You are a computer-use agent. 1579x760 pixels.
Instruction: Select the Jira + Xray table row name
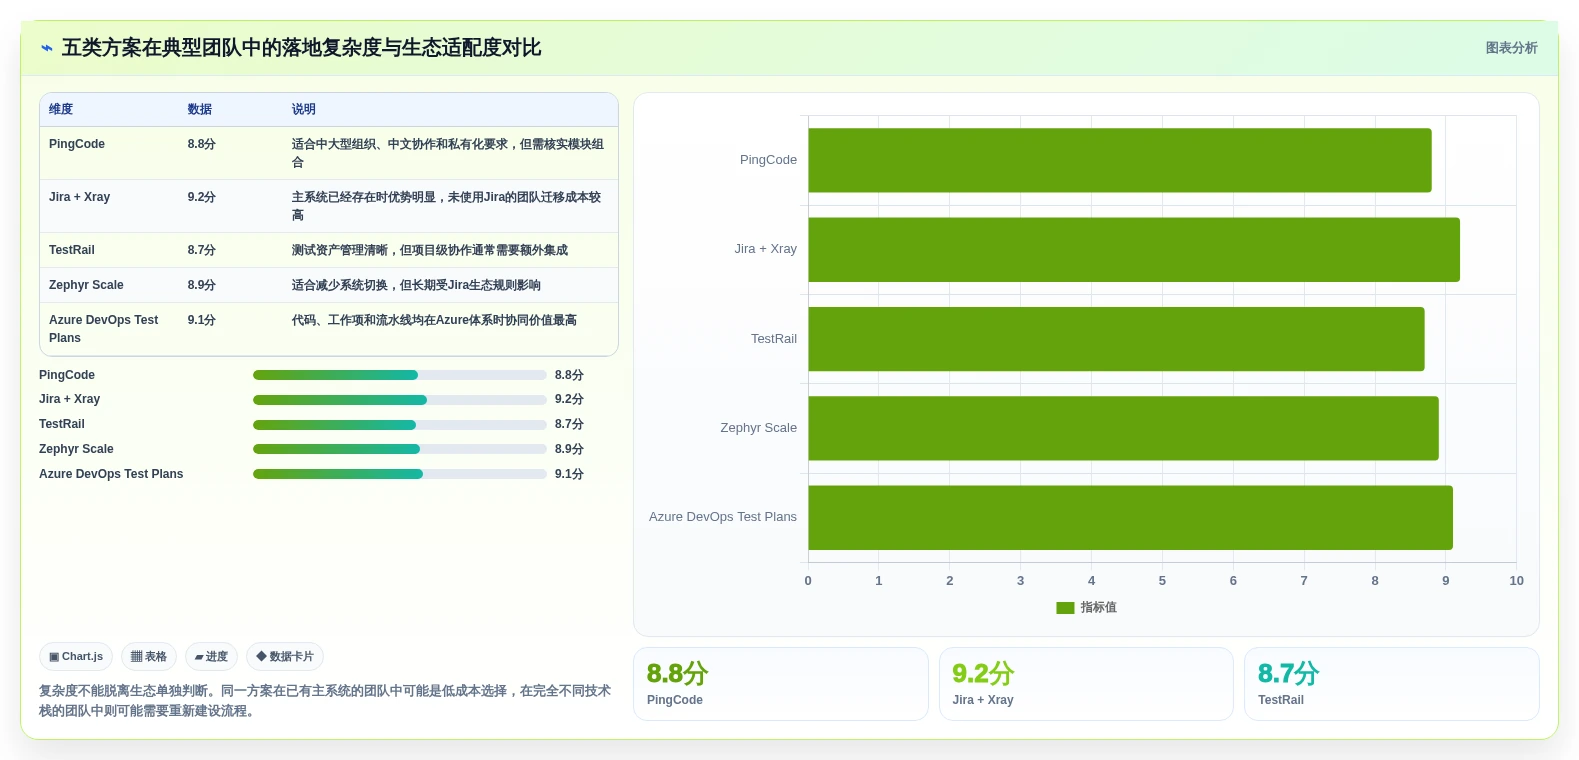coord(79,197)
